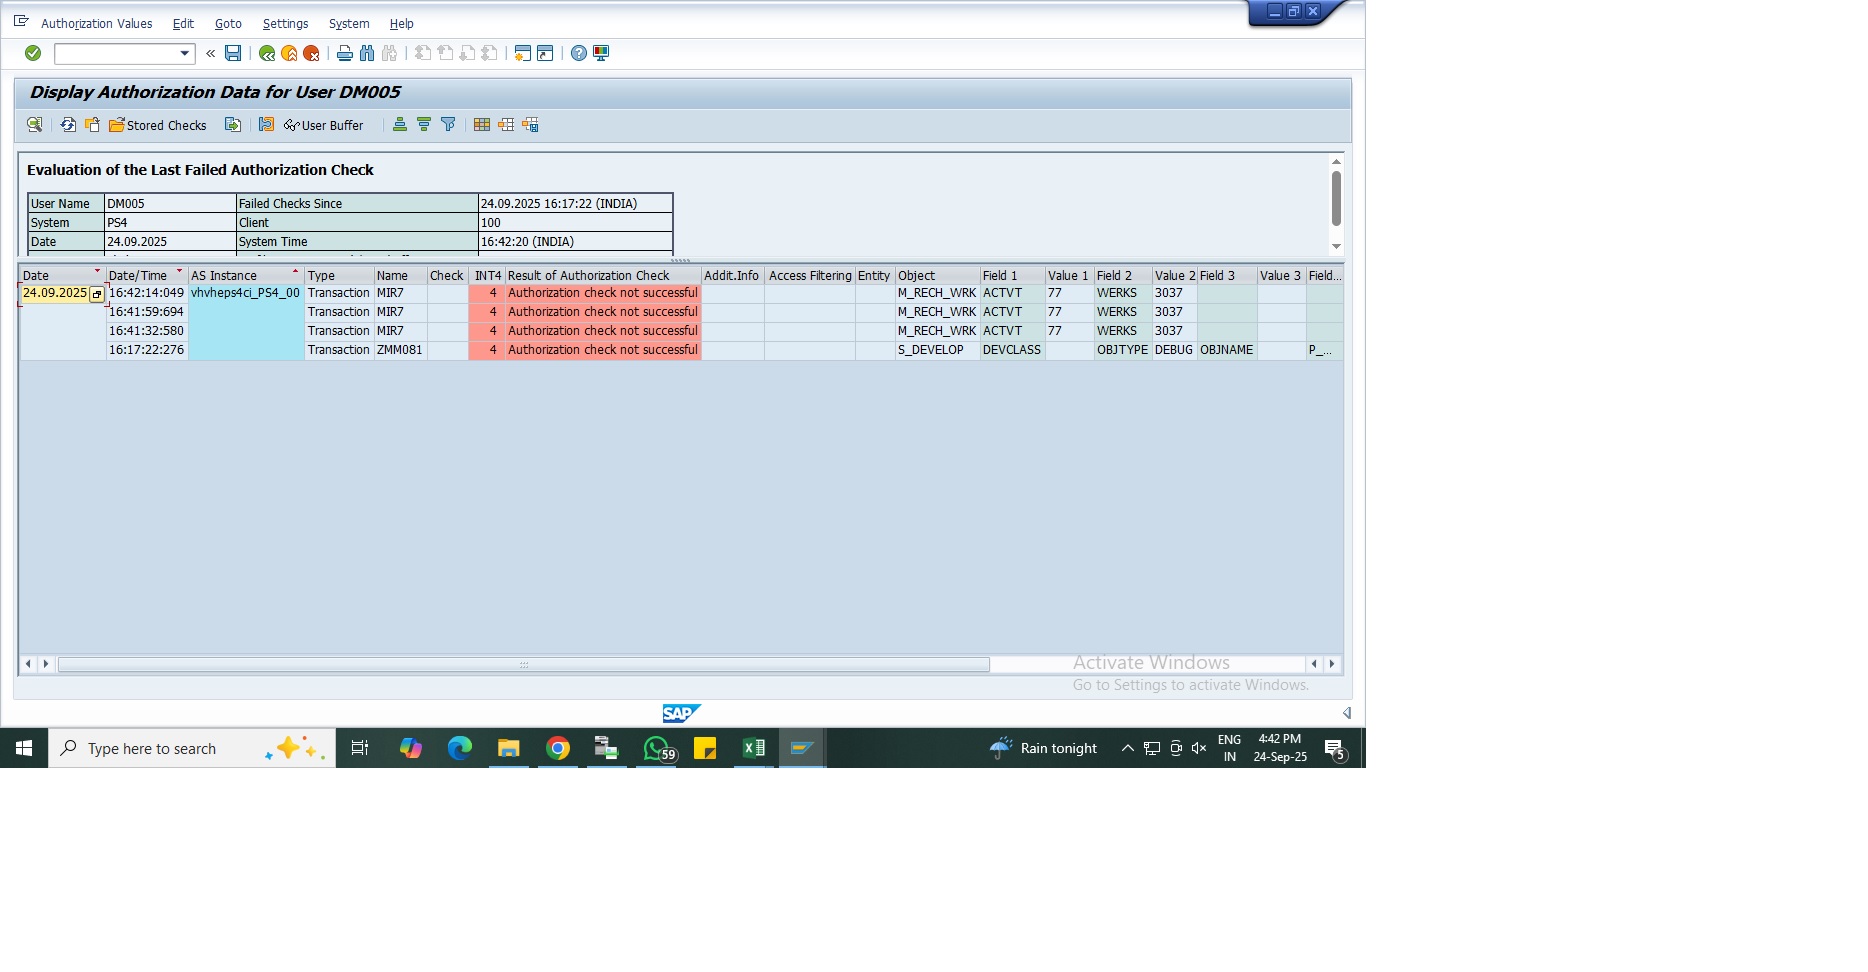The image size is (1868, 972).
Task: Open value help on date 24.09.2025 cell
Action: 97,294
